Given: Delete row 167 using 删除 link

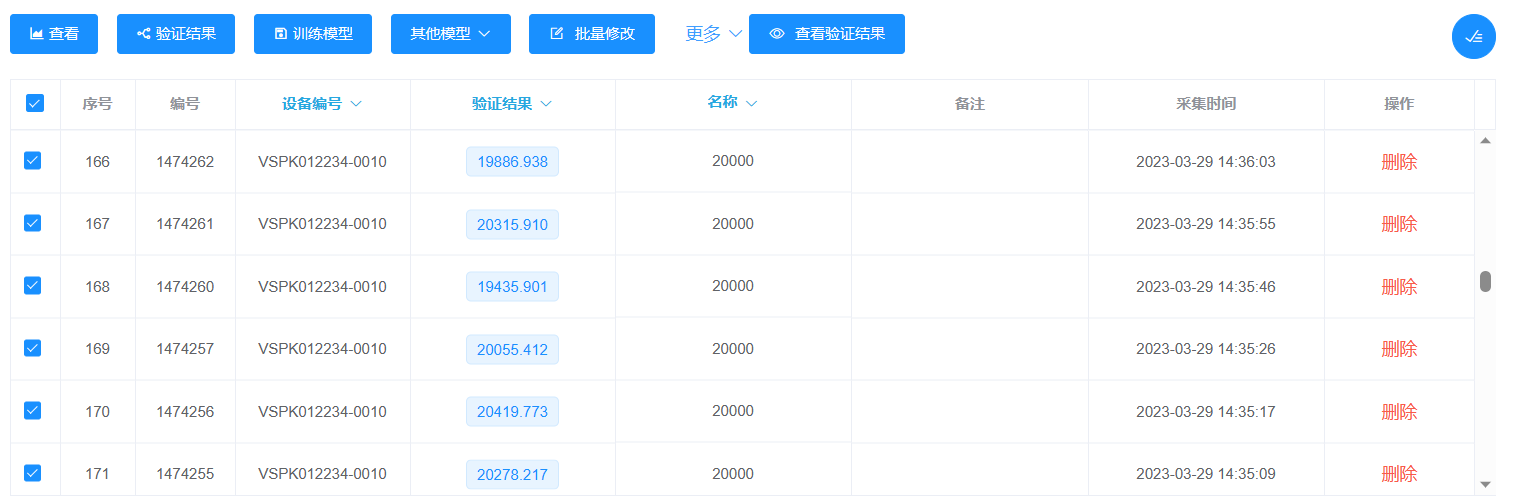Looking at the screenshot, I should click(1398, 224).
